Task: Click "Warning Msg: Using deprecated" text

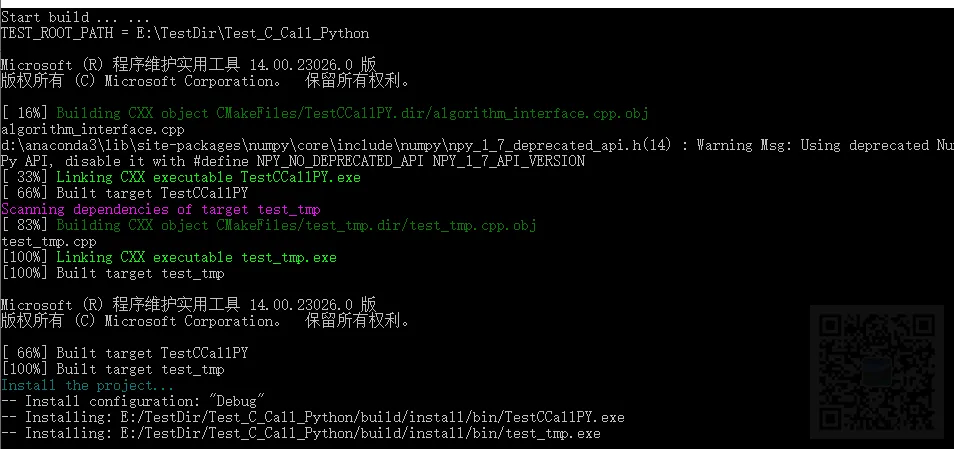Action: point(815,145)
